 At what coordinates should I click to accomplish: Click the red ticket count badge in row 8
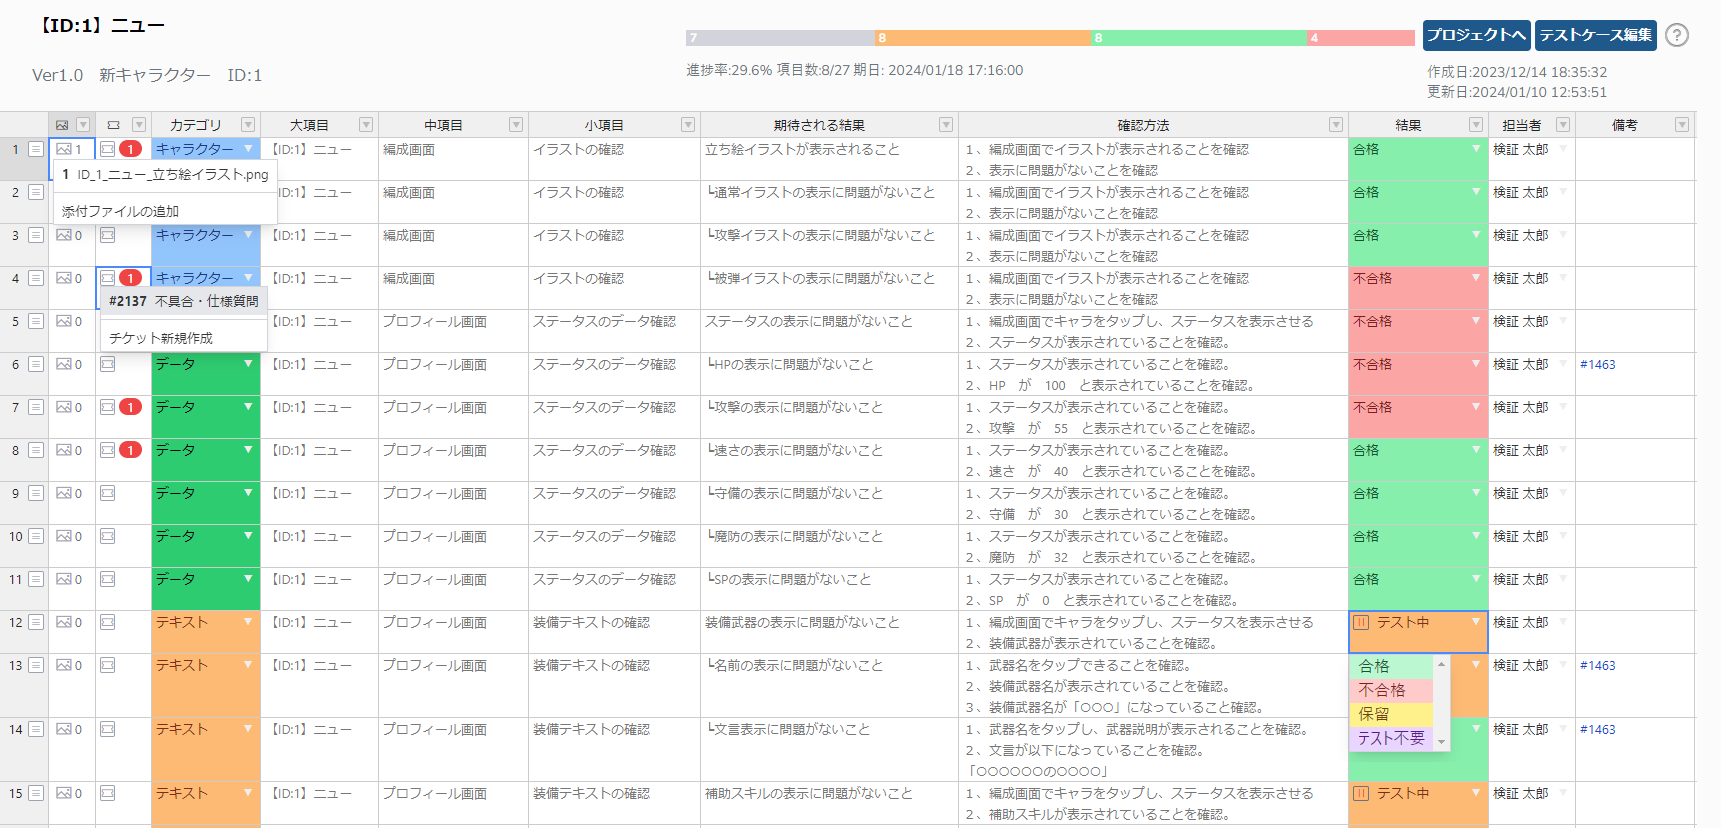(130, 450)
